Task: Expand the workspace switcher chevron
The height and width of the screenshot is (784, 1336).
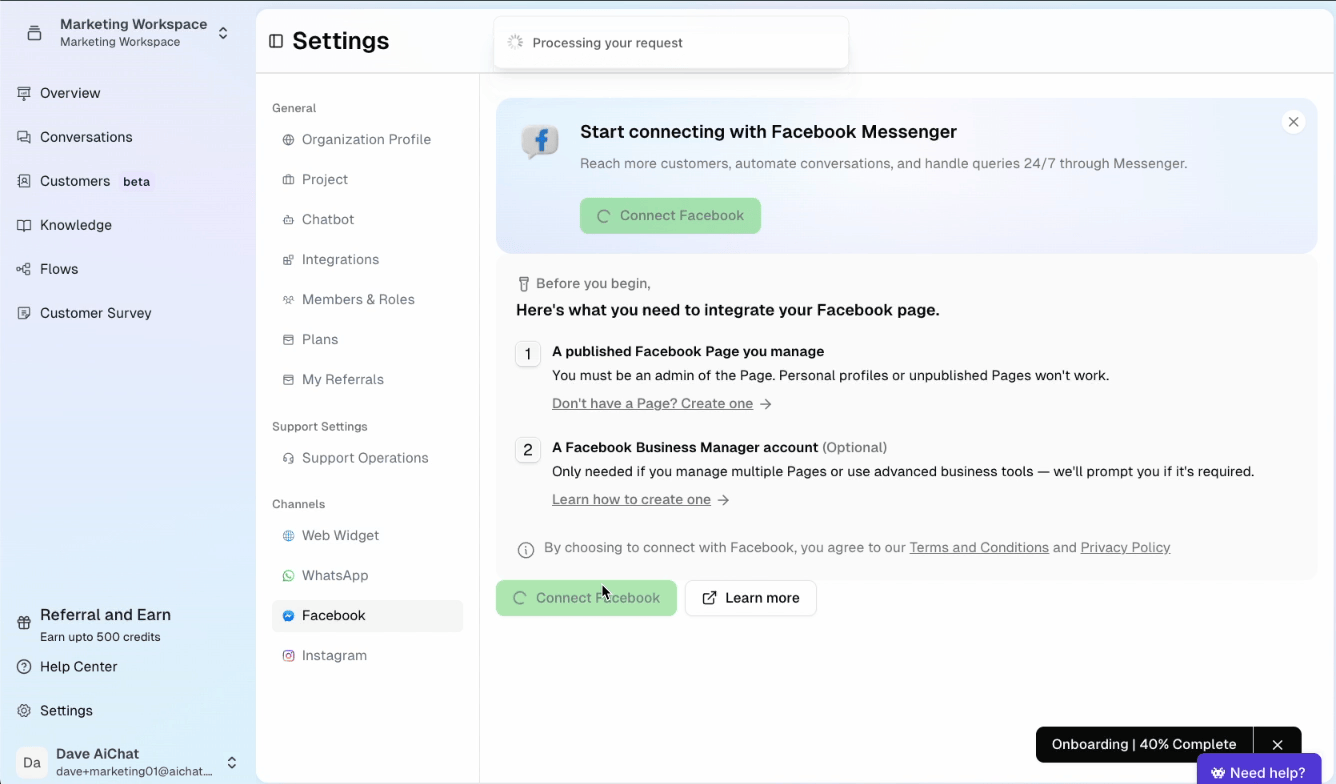Action: pos(221,31)
